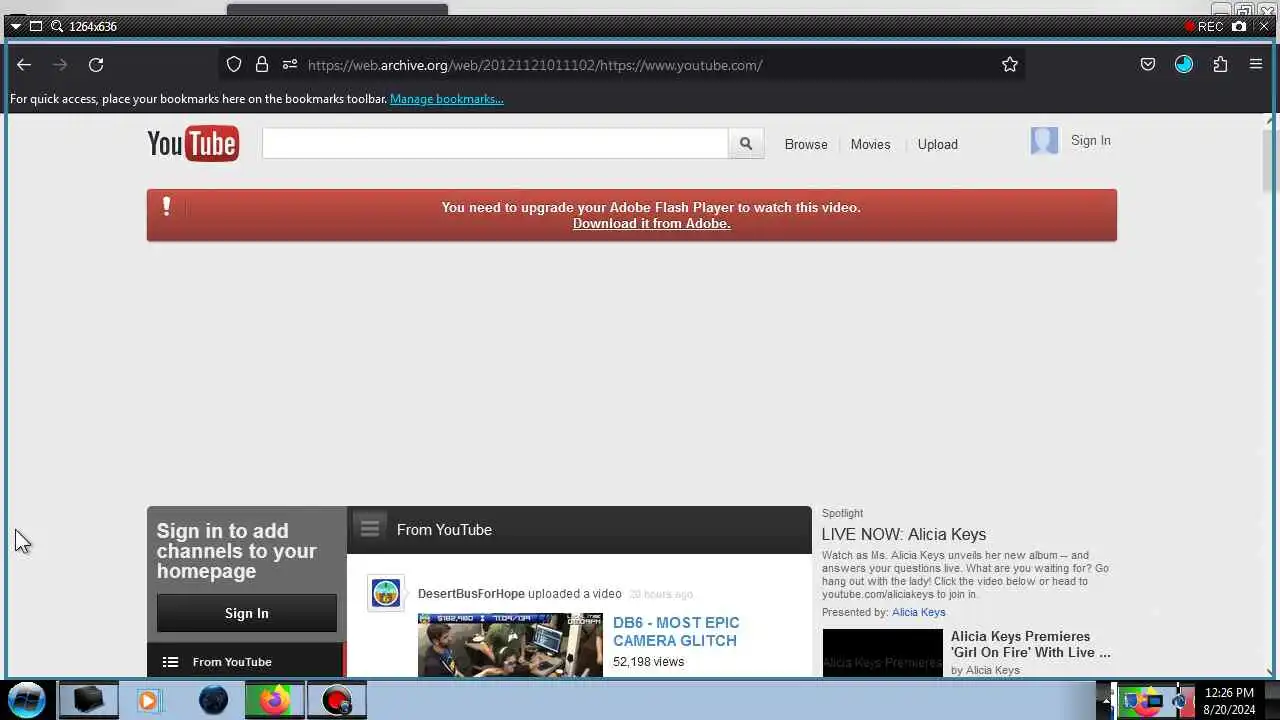
Task: Click the recorder camera snapshot icon
Action: (x=1240, y=26)
